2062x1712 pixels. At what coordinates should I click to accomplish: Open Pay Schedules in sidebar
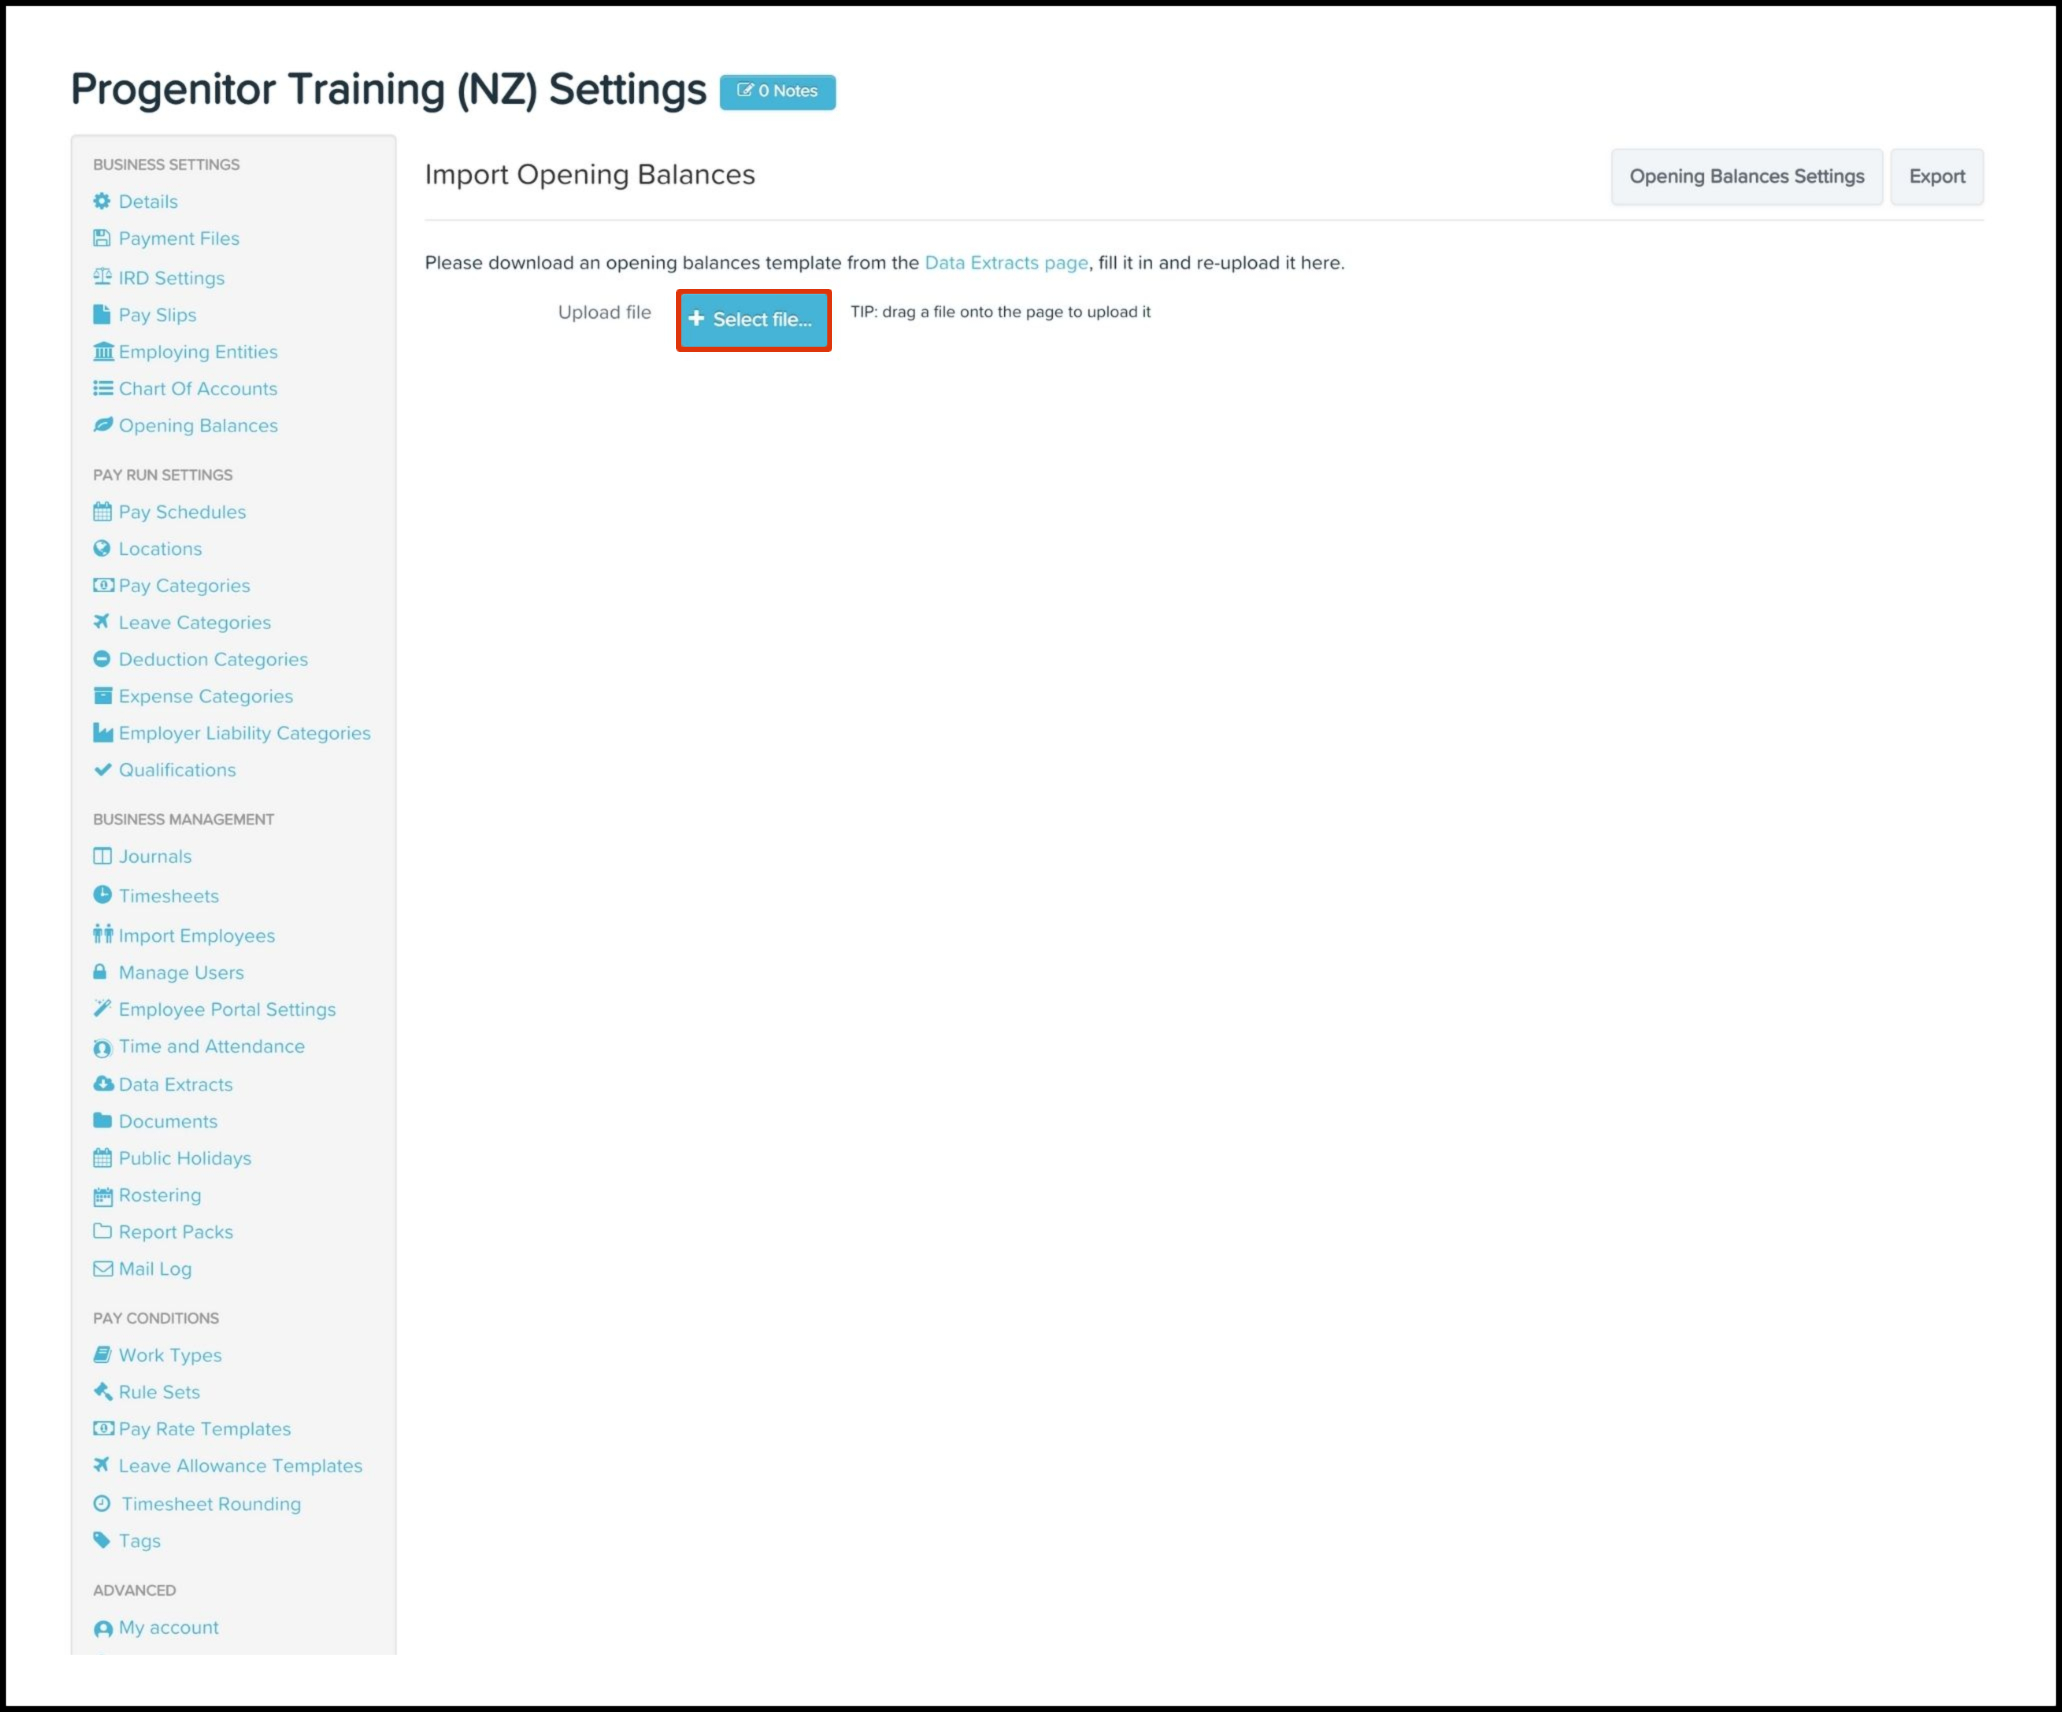click(x=182, y=511)
